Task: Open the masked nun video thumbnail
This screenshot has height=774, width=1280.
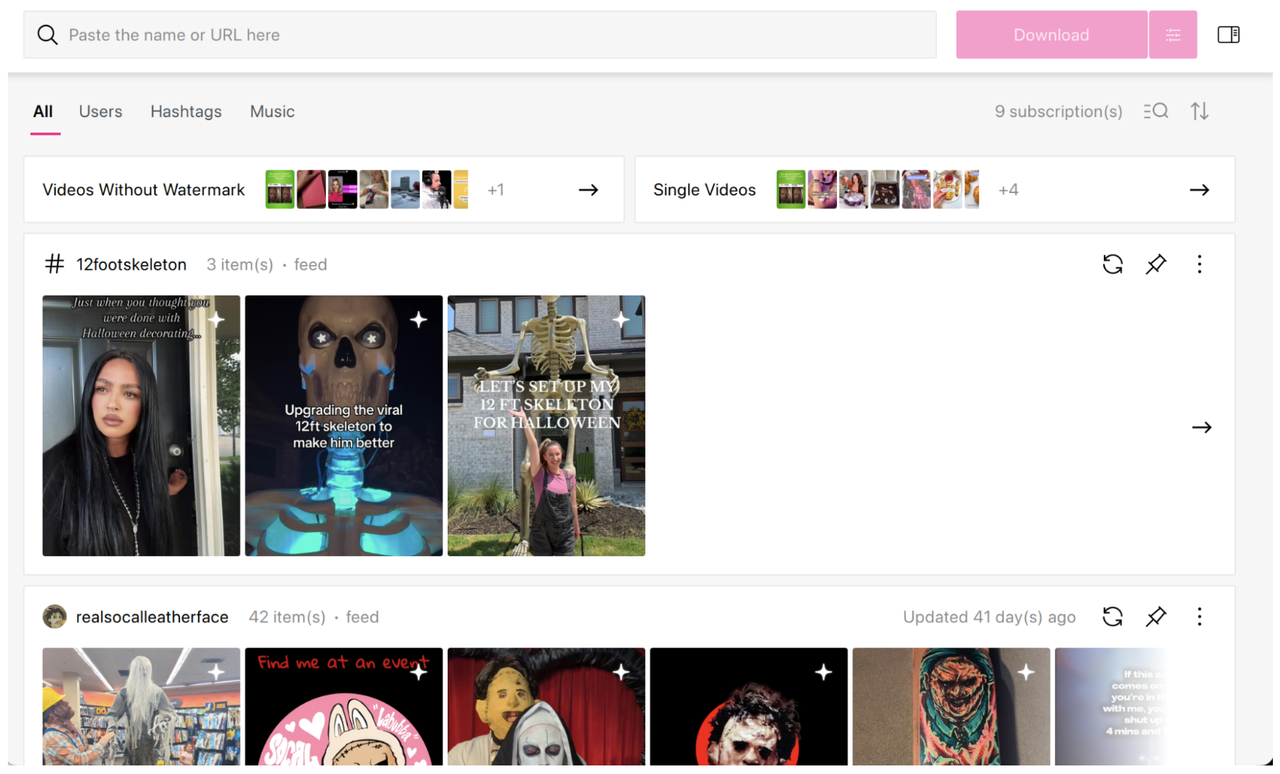Action: (546, 706)
